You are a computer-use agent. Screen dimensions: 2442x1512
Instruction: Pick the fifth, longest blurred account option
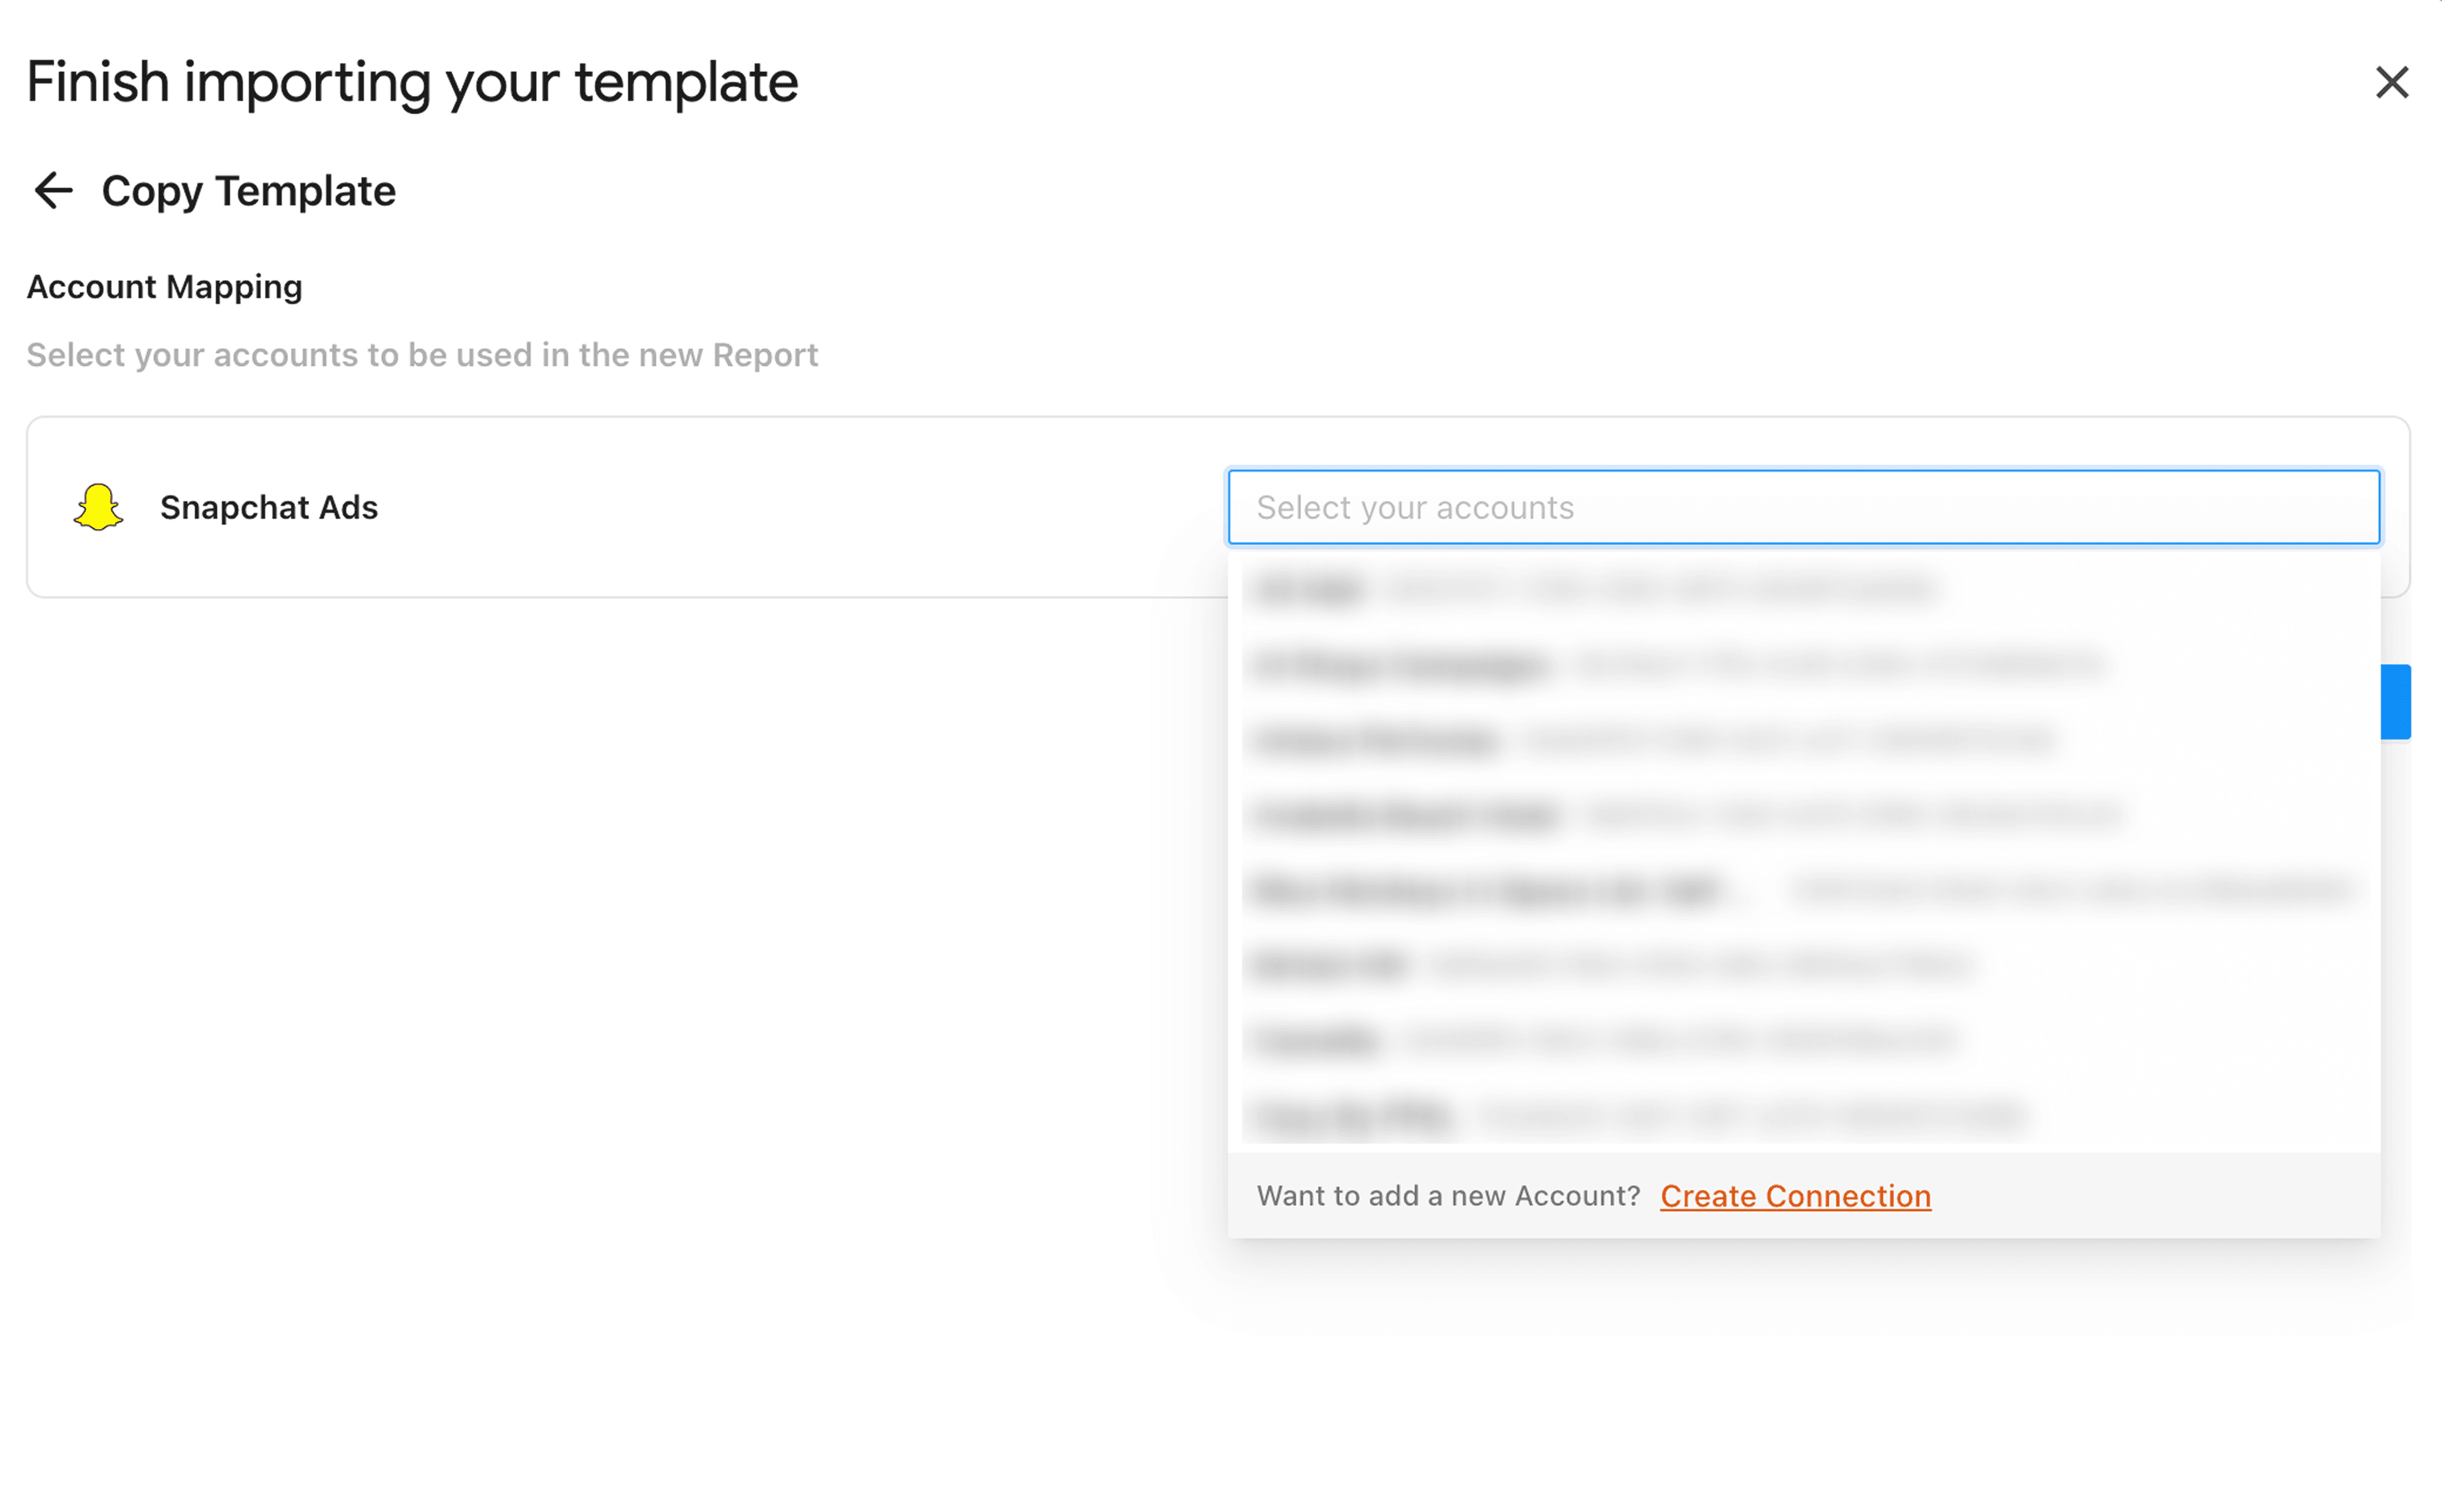[x=1803, y=889]
